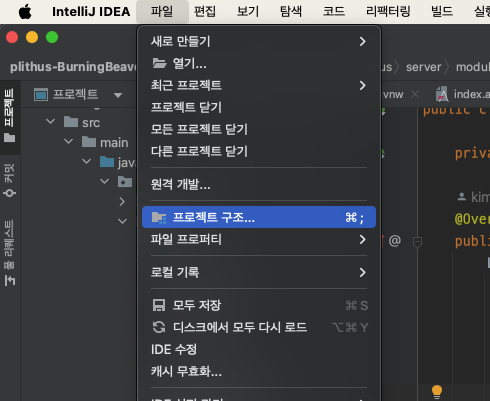
Task: Open the 리팩터링 menu
Action: [388, 11]
